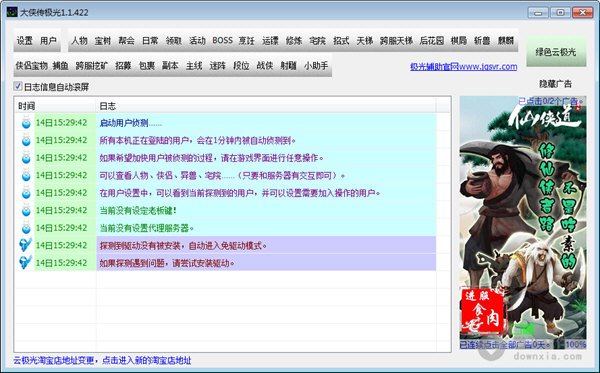Click the 仙侠道 game advertisement image
This screenshot has height=373, width=600.
click(x=523, y=222)
